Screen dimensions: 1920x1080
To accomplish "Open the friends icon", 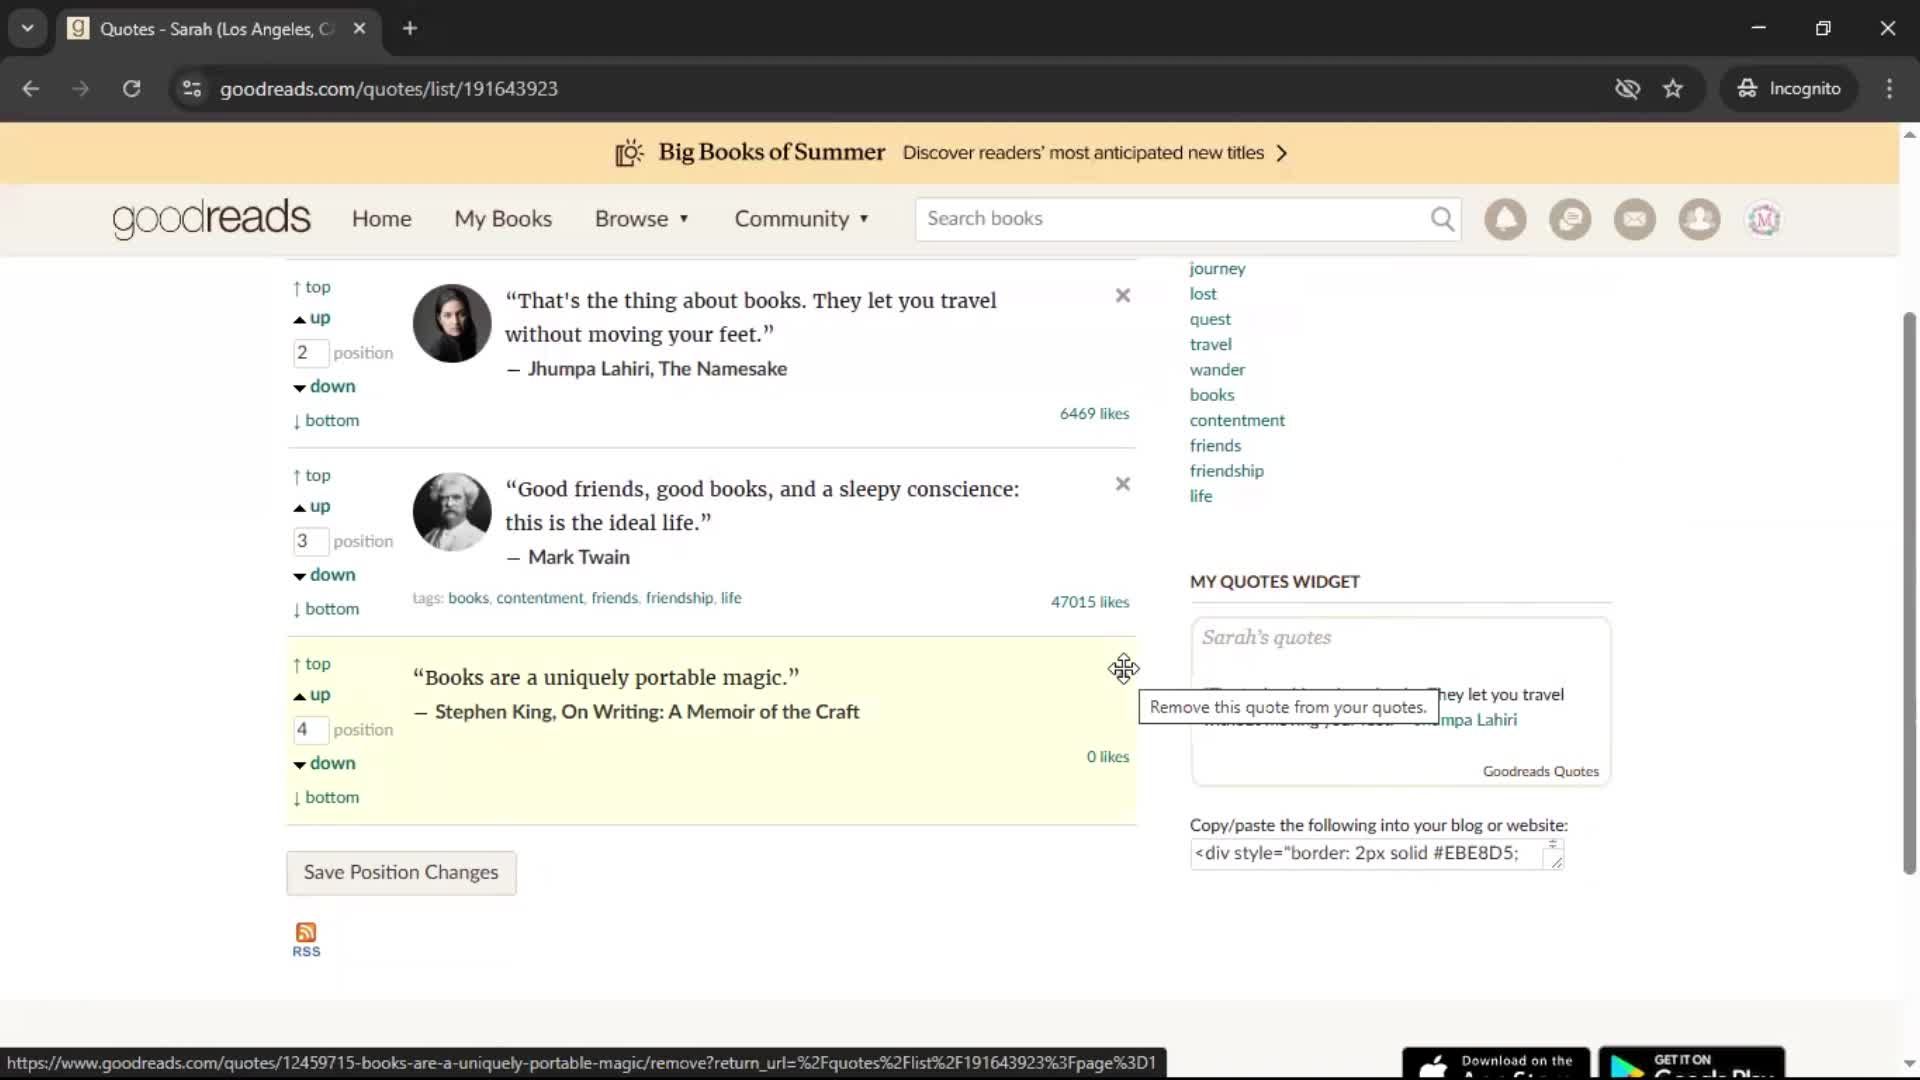I will (1699, 219).
